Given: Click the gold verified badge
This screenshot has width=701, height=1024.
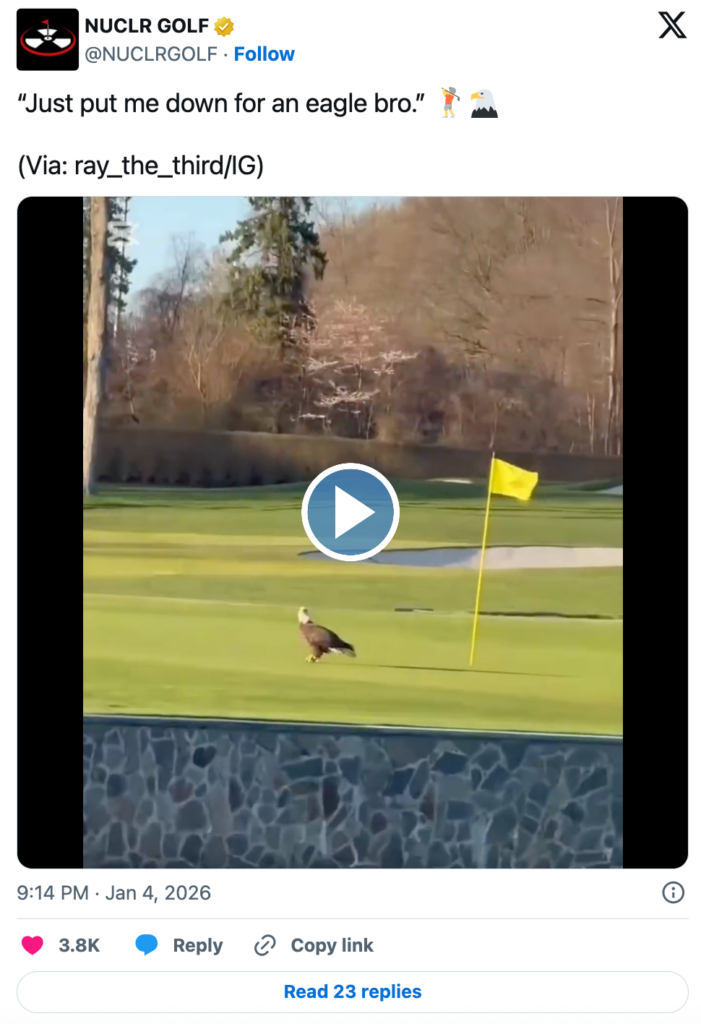Looking at the screenshot, I should click(224, 26).
